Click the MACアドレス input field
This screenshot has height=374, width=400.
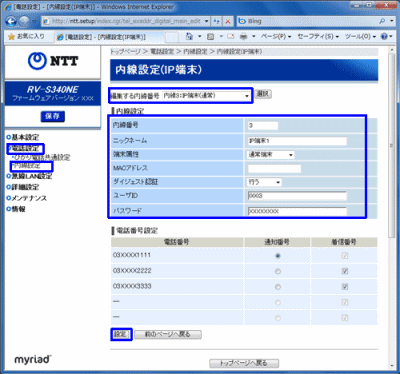tap(274, 168)
